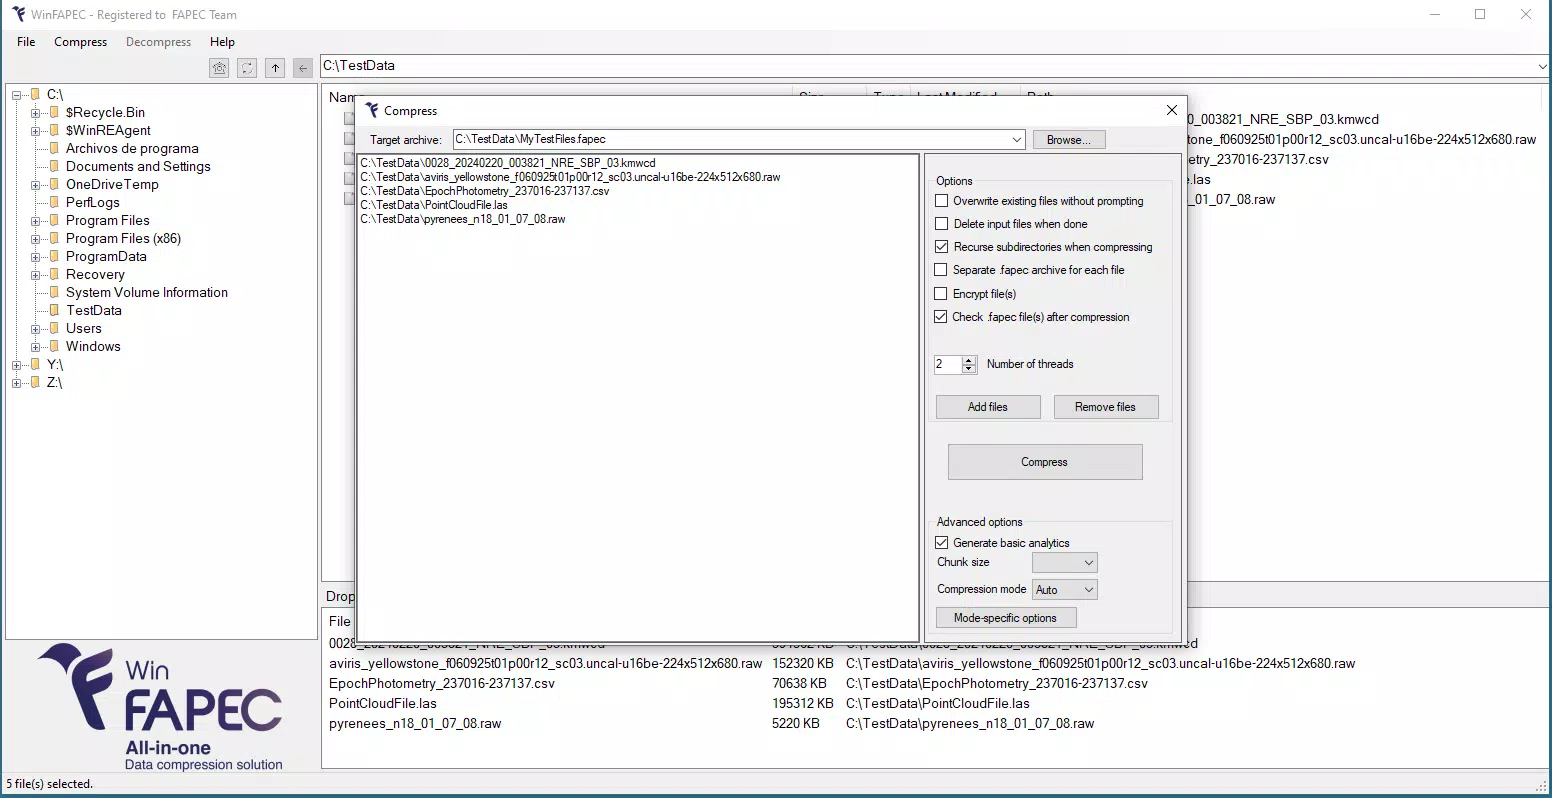Open Mode-specific options

tap(1006, 618)
